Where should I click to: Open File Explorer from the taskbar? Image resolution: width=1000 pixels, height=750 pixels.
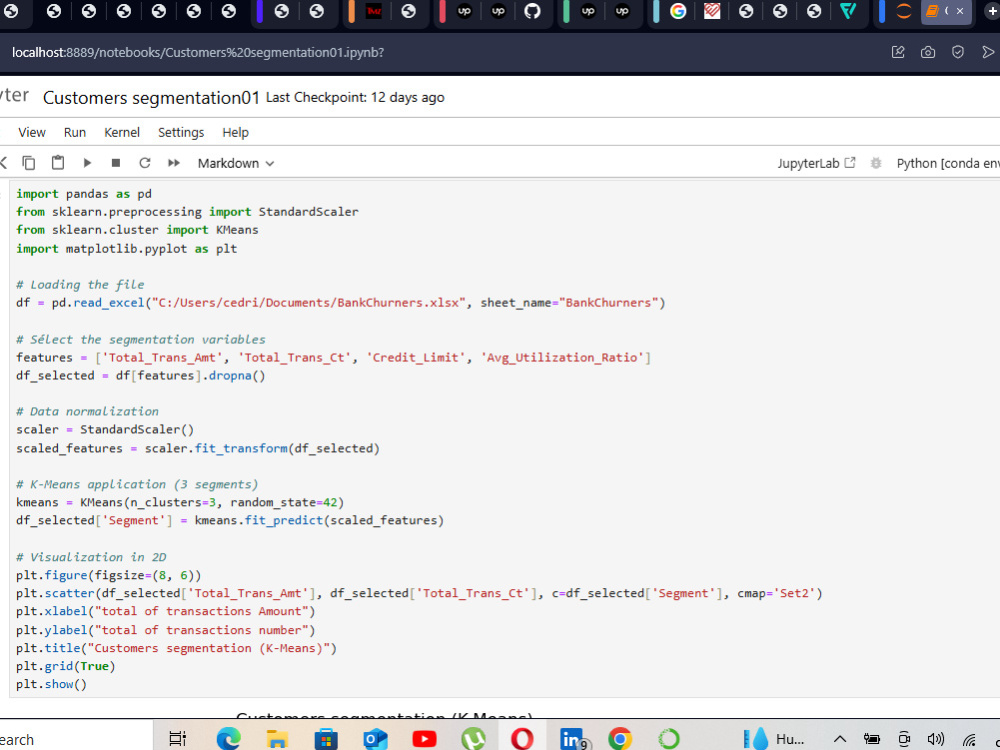[x=277, y=739]
